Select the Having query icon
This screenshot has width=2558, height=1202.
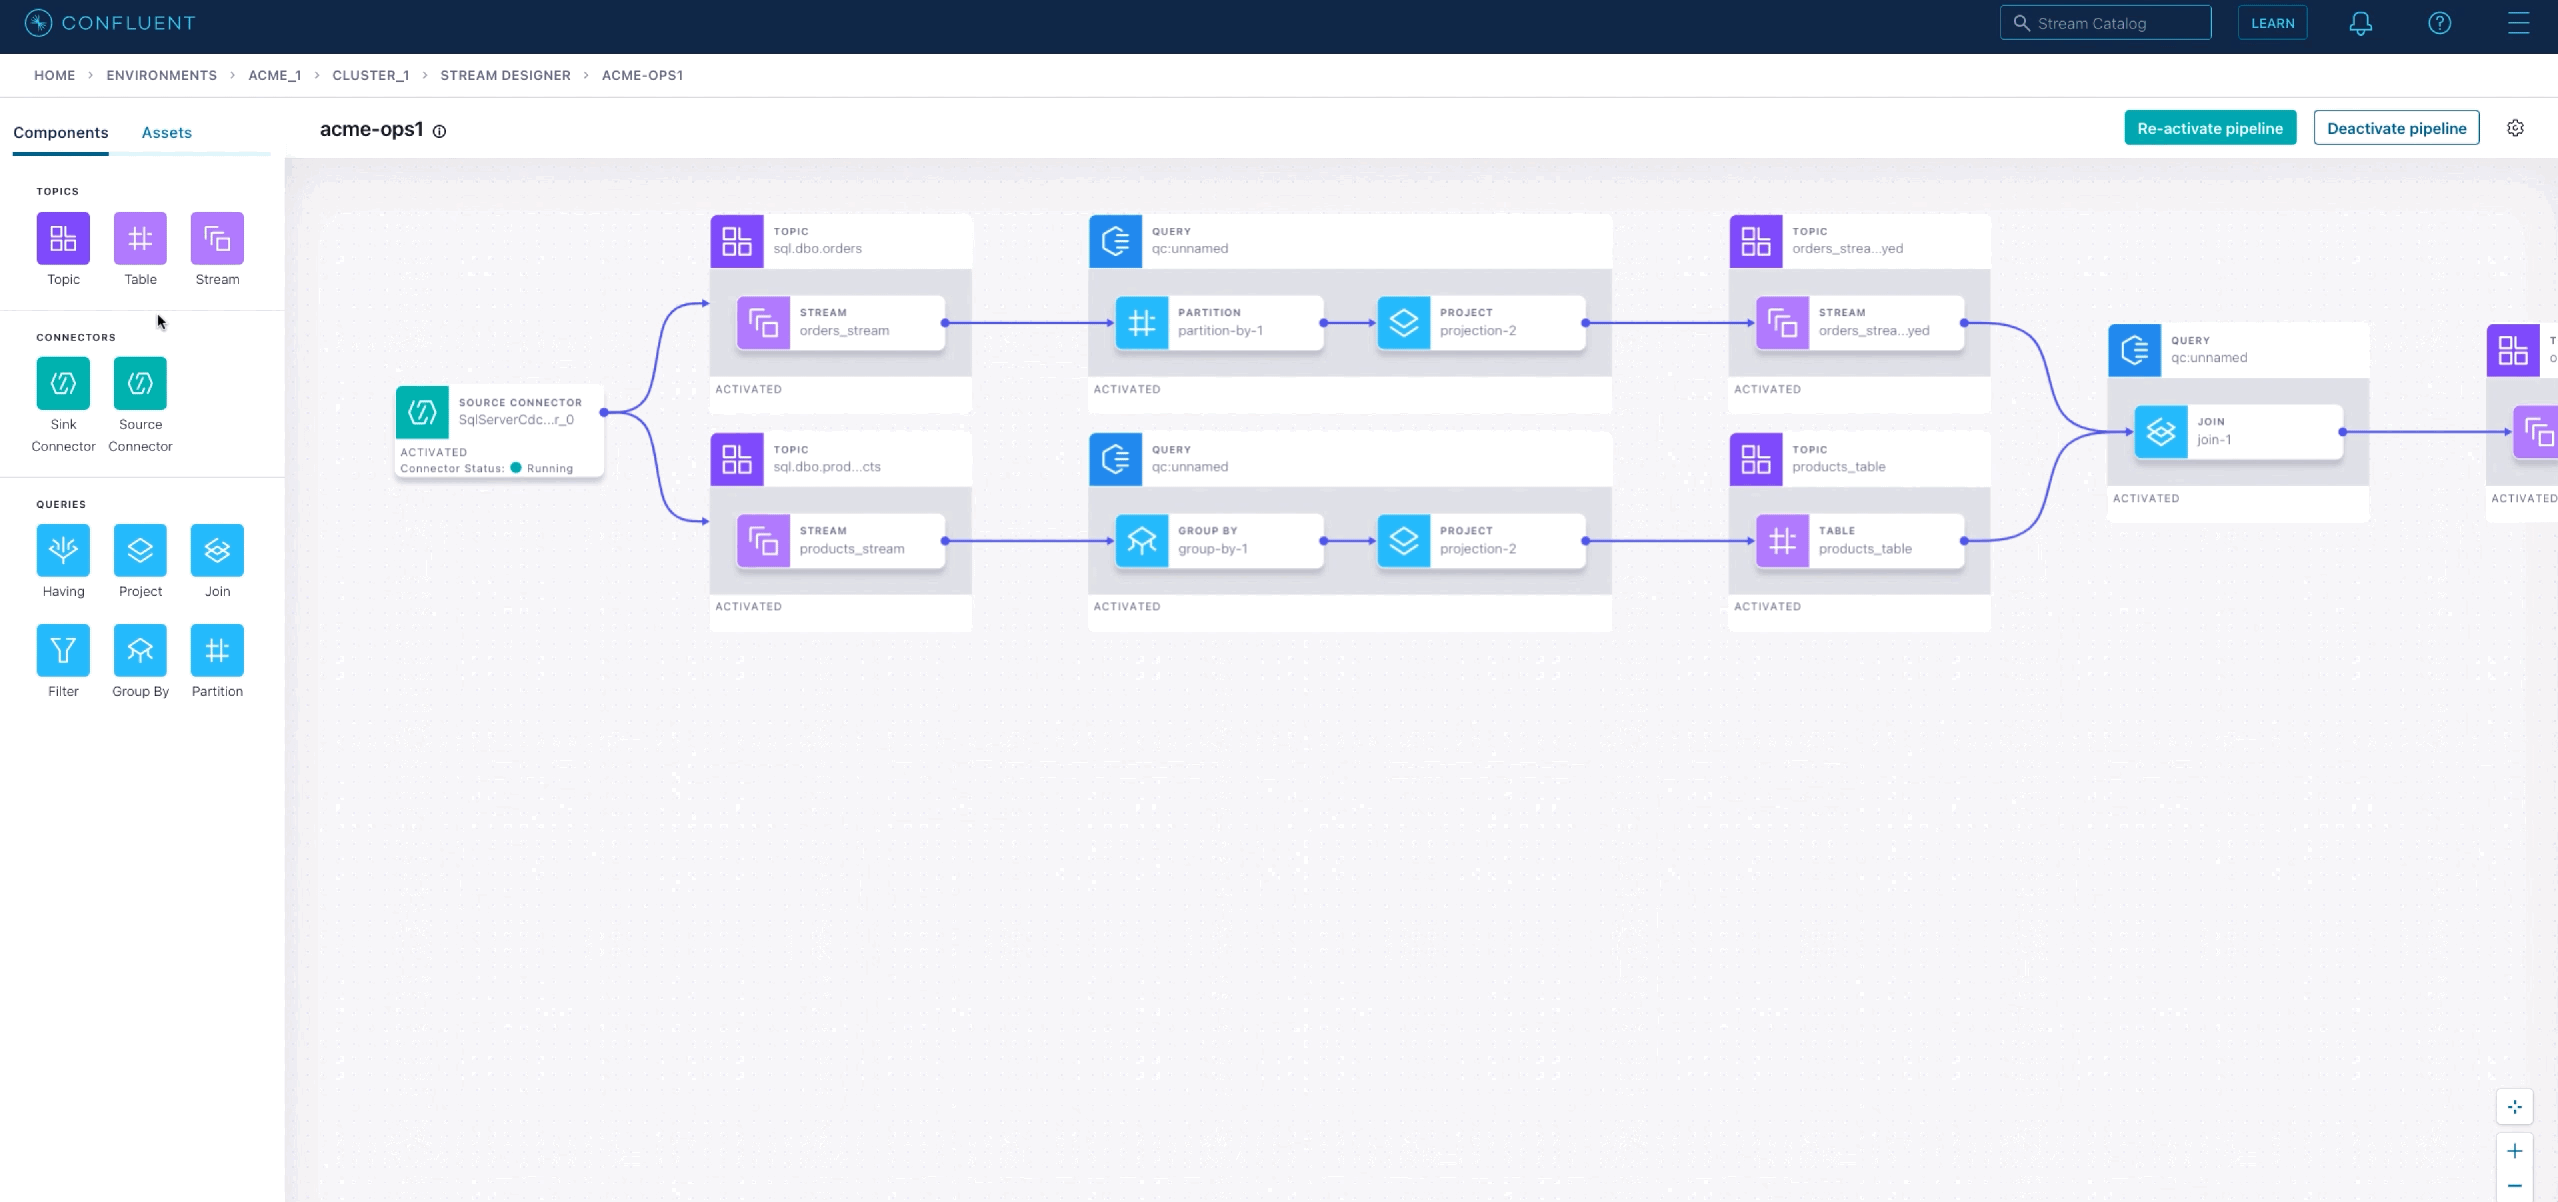pyautogui.click(x=62, y=550)
